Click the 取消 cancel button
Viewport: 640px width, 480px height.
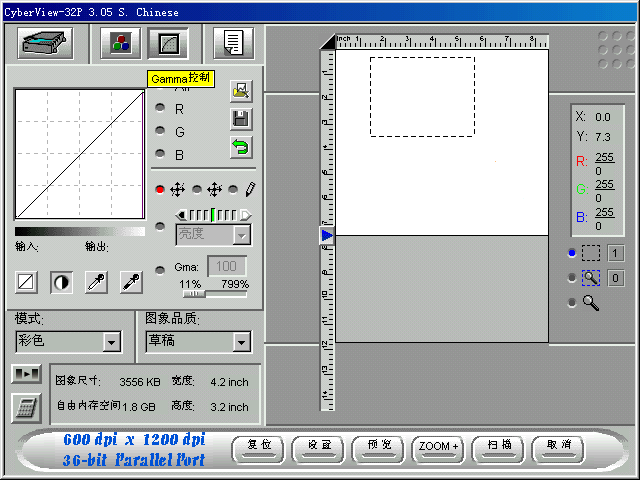(558, 449)
